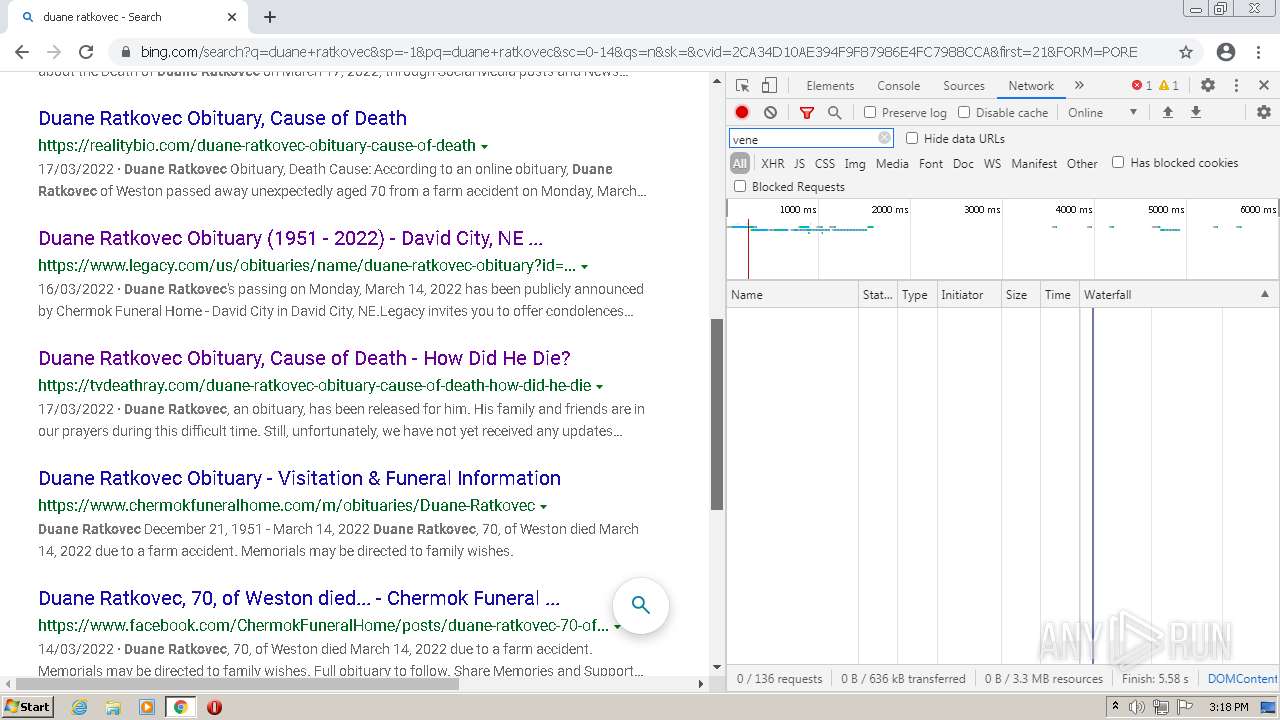The height and width of the screenshot is (720, 1280).
Task: Filter requests by Doc
Action: [963, 163]
